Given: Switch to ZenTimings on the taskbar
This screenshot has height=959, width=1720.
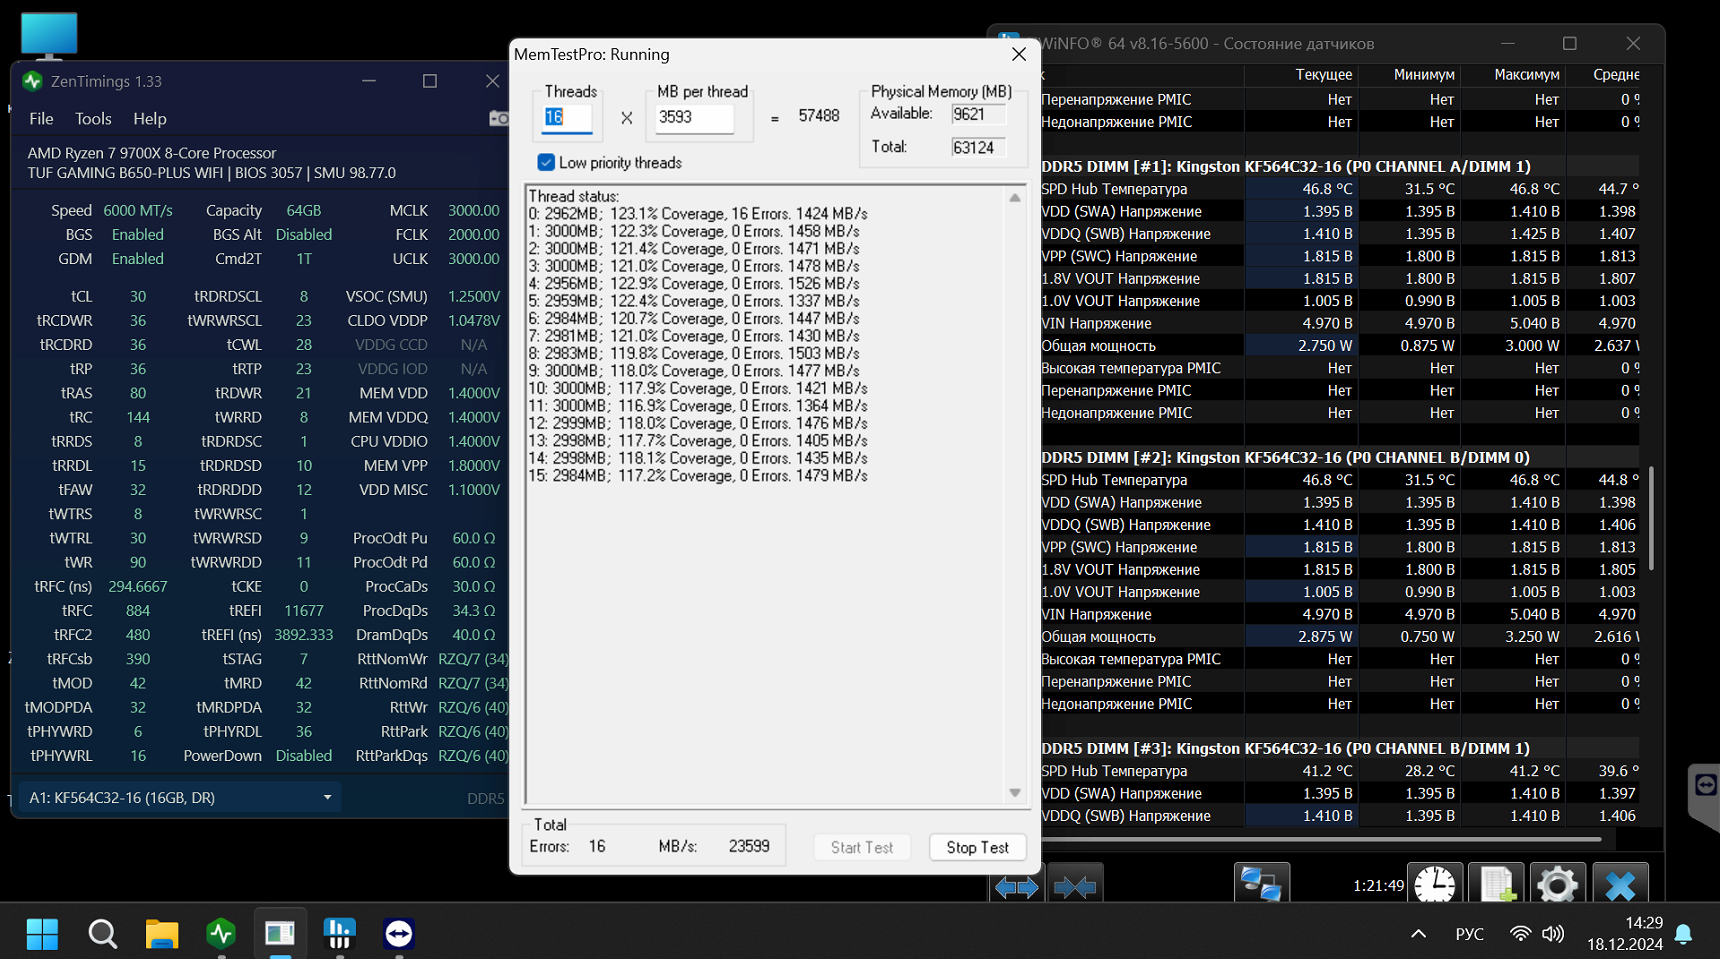Looking at the screenshot, I should click(x=221, y=934).
